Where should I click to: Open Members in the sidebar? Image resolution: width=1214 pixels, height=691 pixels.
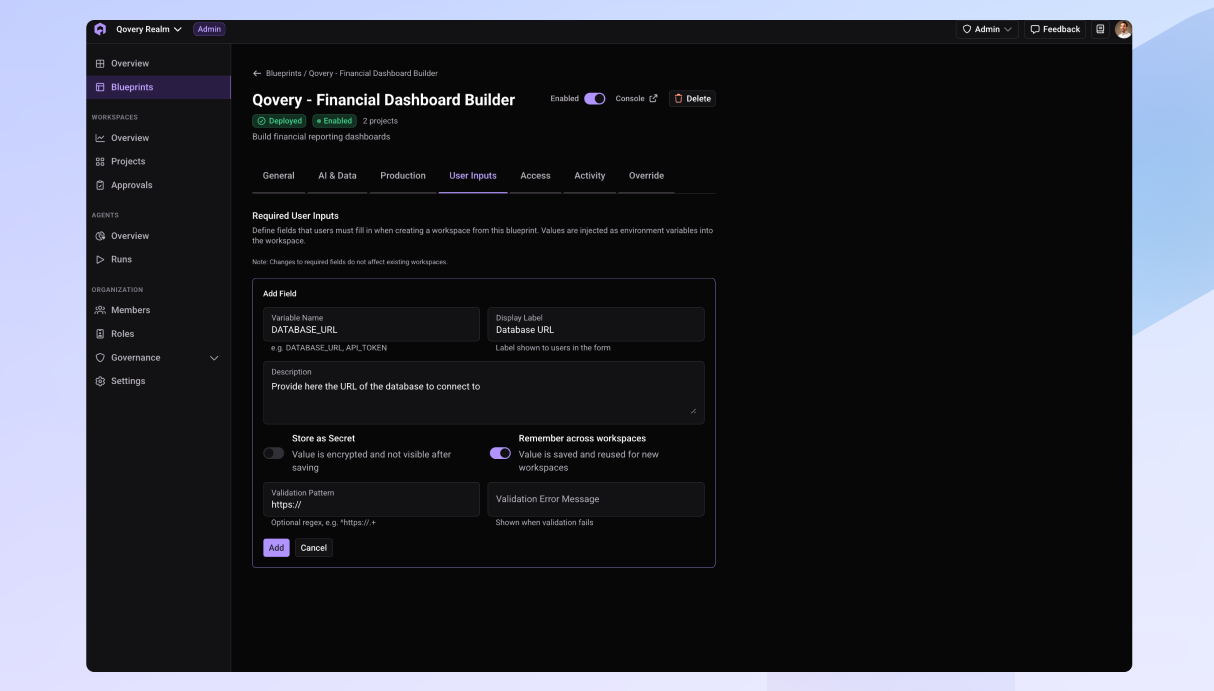158,310
